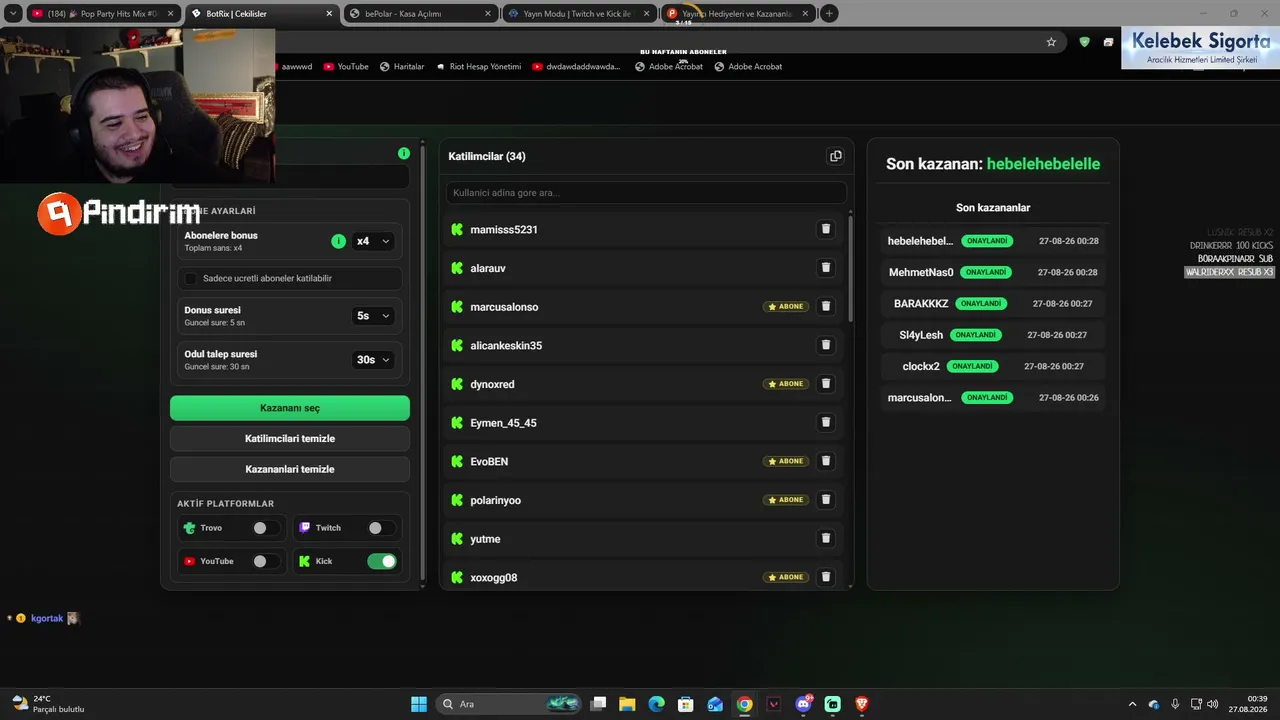Open Brave browser taskbar icon
The image size is (1280, 720).
point(862,704)
